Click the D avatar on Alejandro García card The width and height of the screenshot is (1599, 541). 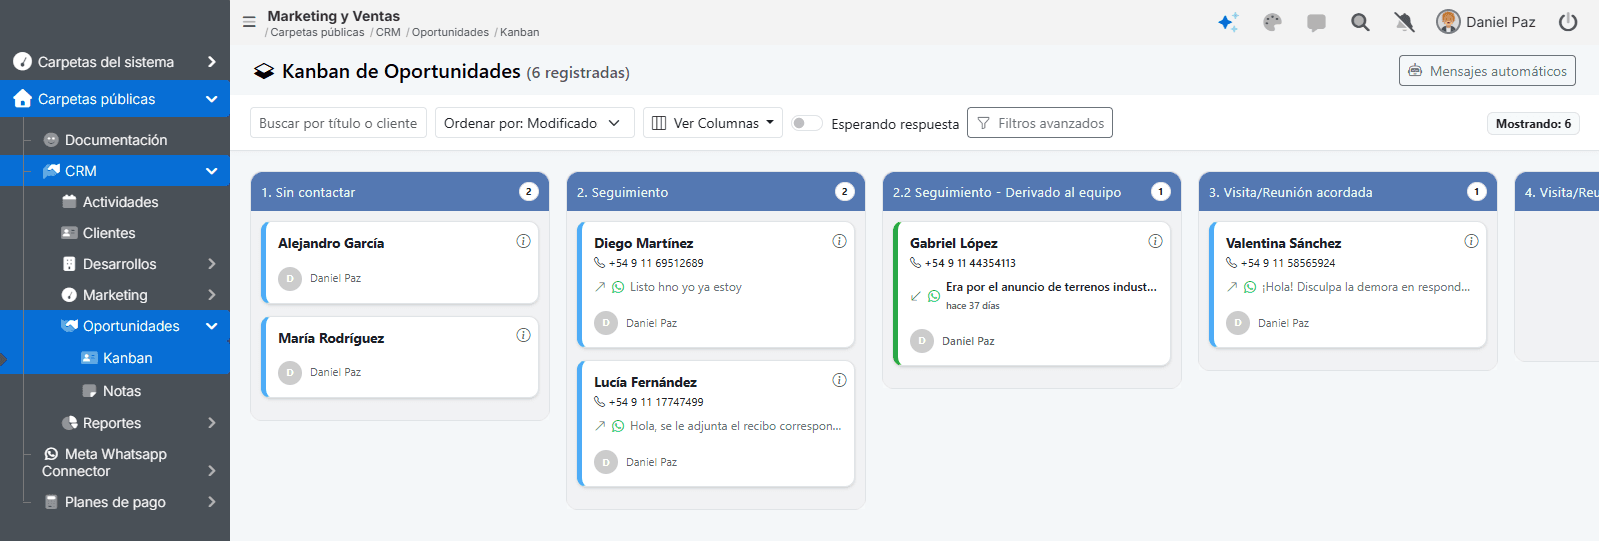tap(290, 278)
